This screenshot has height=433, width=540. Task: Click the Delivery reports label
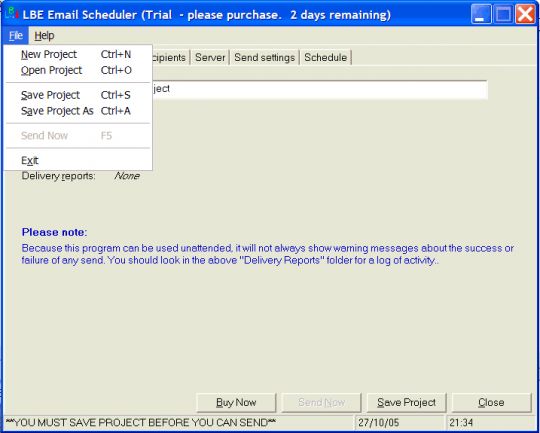[59, 176]
